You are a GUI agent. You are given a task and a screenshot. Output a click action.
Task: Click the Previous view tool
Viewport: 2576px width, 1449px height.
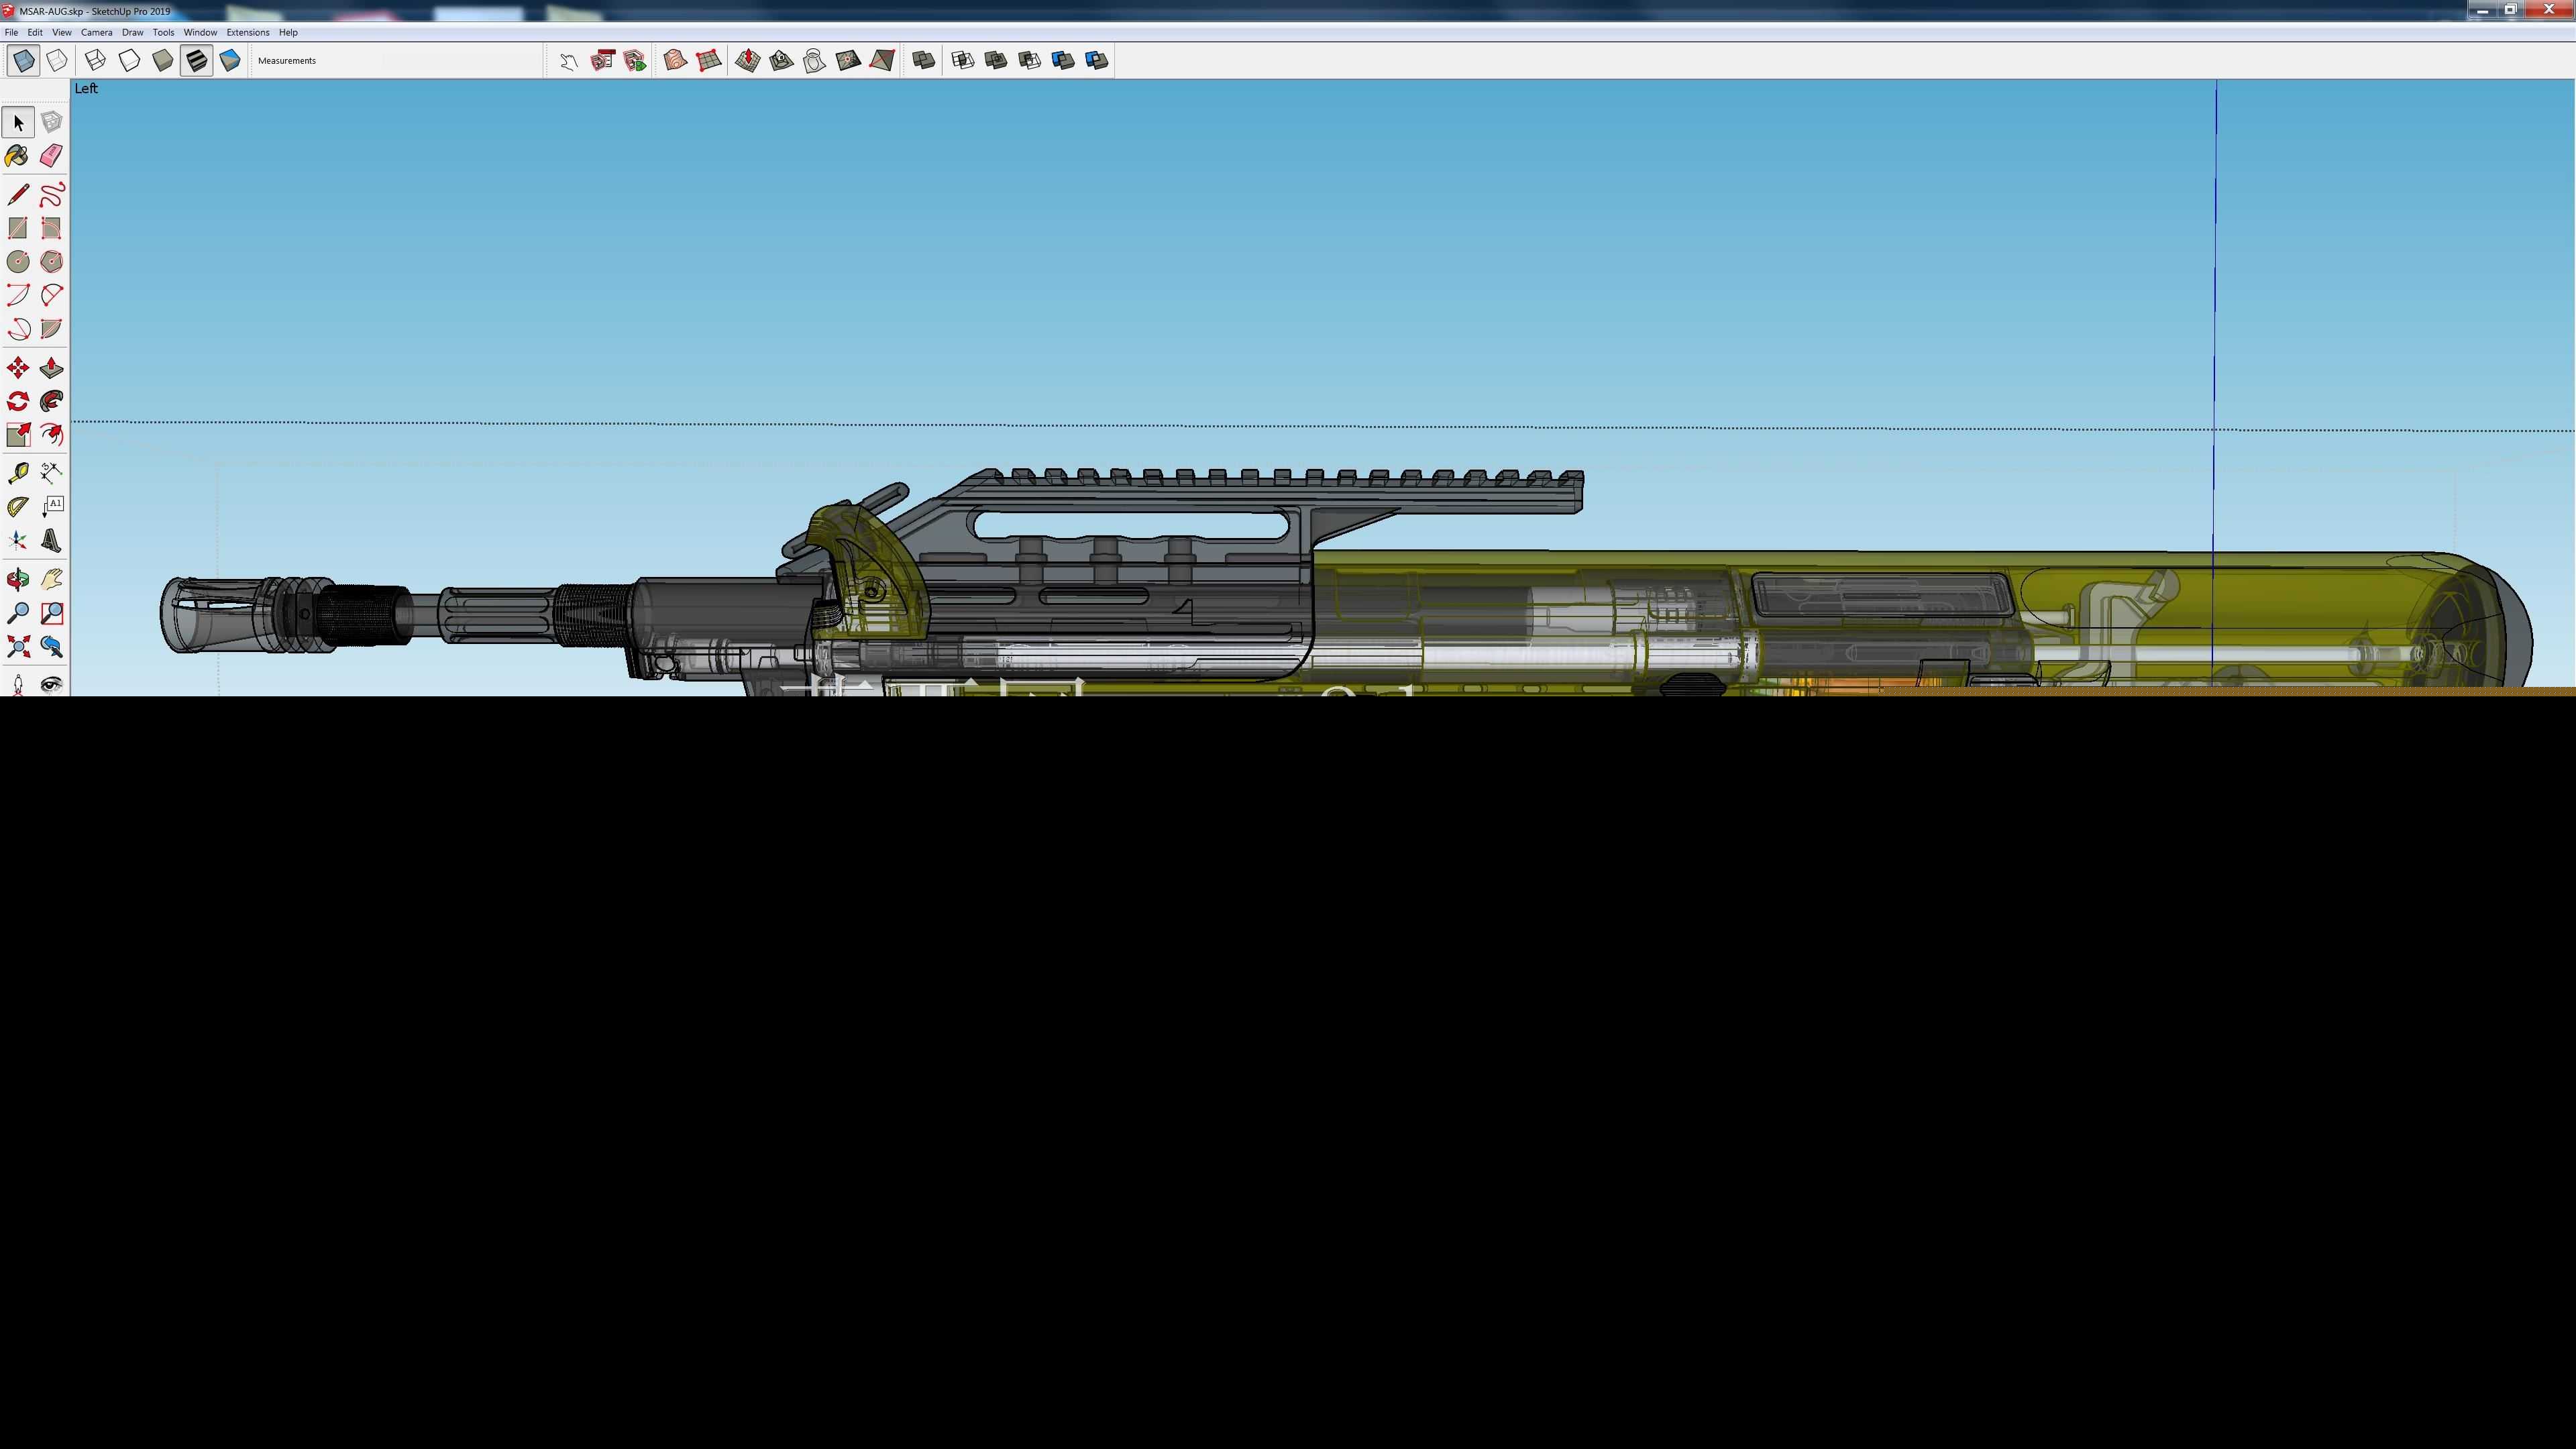52,647
